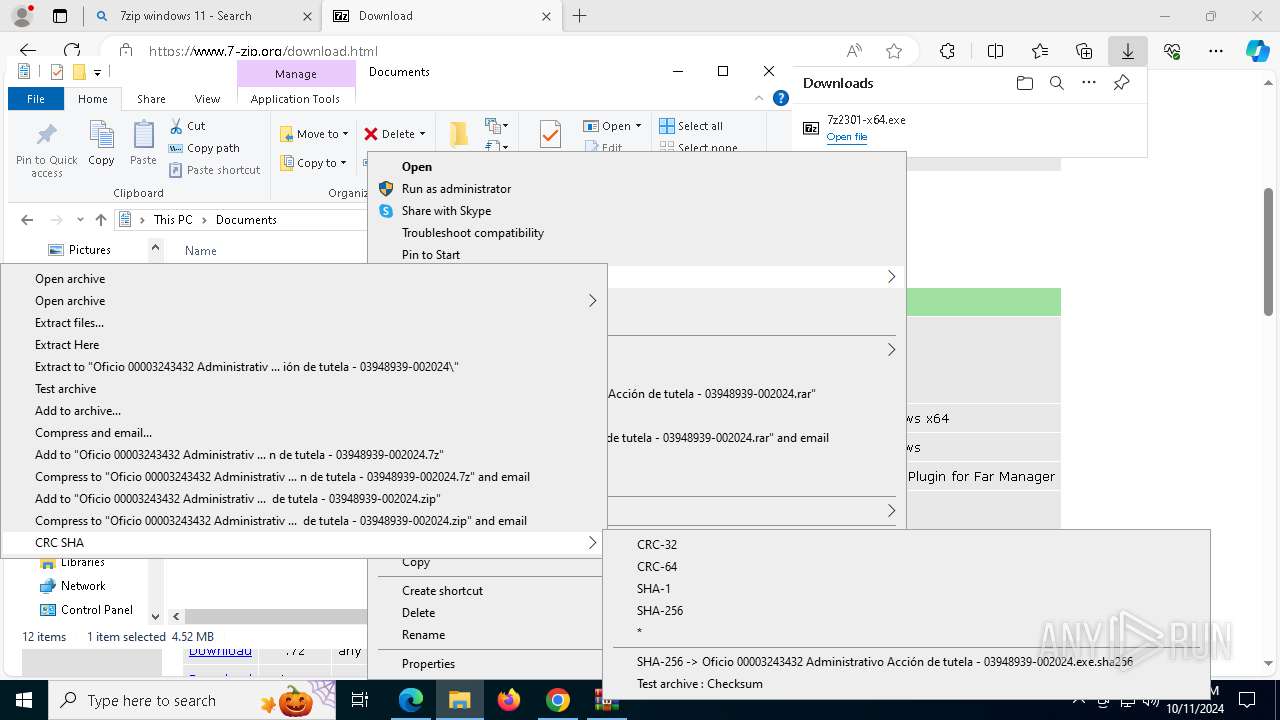Click Paste shortcut in the ribbon
The height and width of the screenshot is (720, 1280).
click(214, 170)
